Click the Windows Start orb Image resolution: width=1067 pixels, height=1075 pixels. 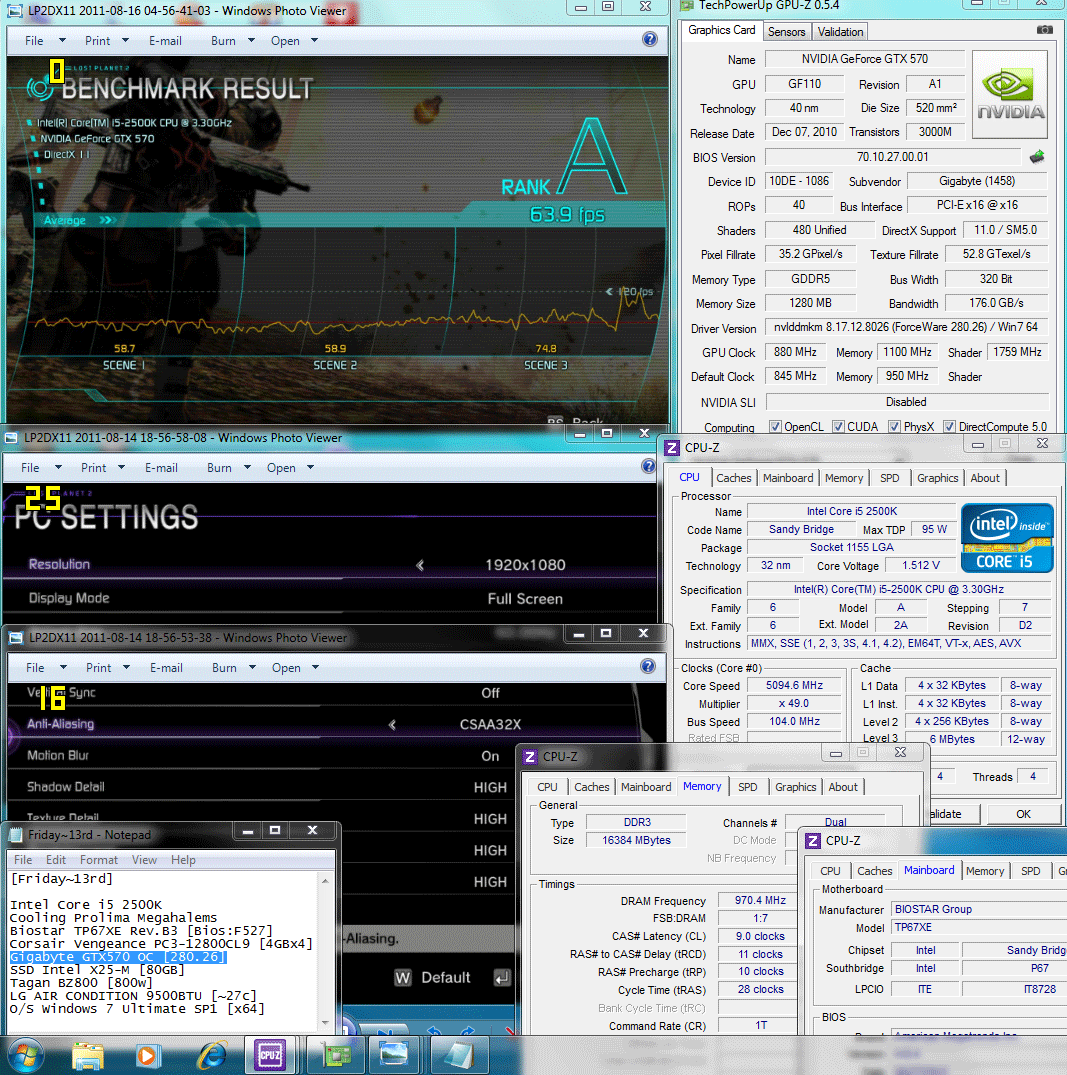[25, 1054]
